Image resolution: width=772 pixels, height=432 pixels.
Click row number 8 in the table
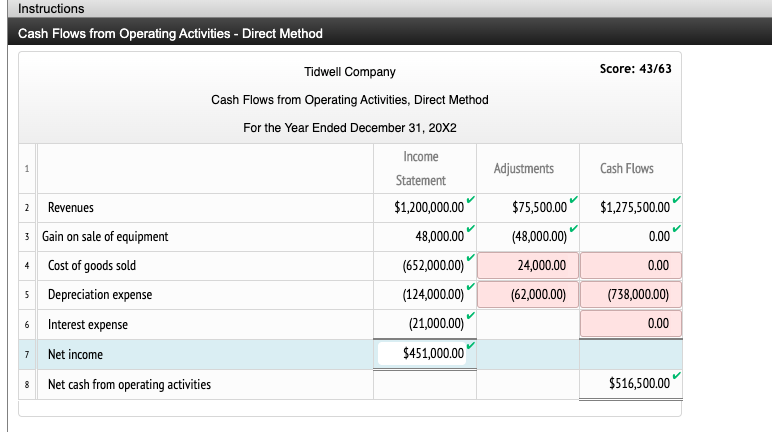tap(27, 385)
